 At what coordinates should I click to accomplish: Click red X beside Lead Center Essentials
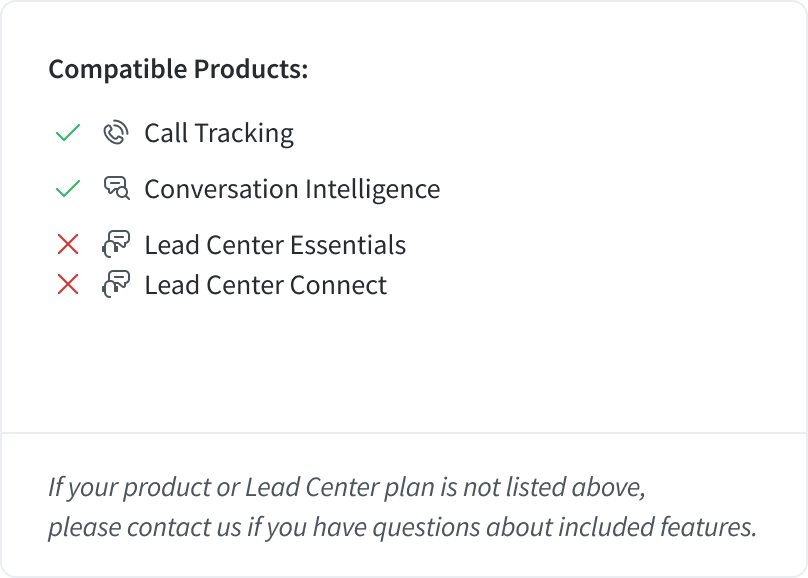click(x=68, y=244)
